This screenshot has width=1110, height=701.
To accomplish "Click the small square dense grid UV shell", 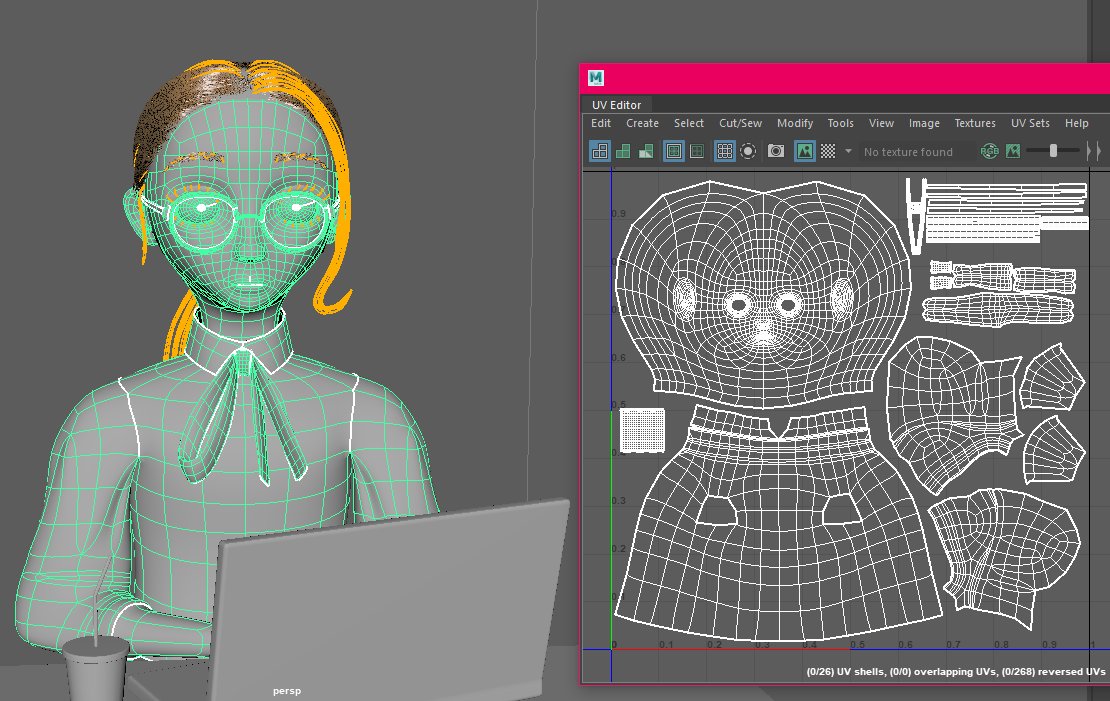I will [x=643, y=430].
